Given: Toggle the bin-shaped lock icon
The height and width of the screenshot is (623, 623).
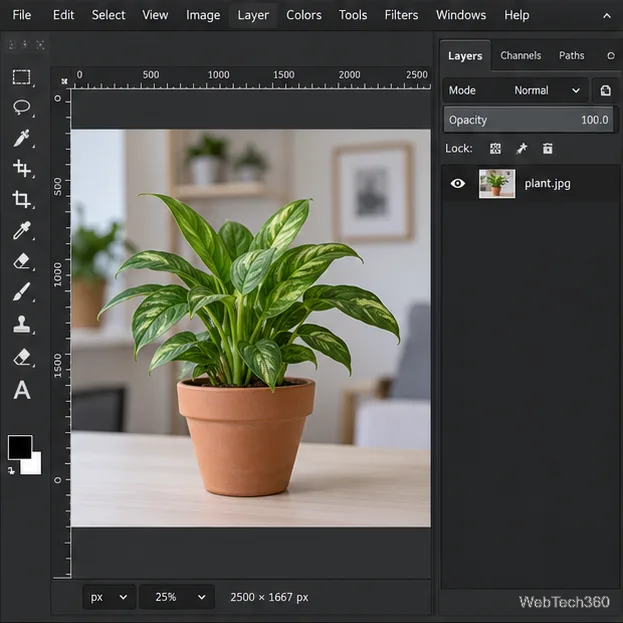Looking at the screenshot, I should tap(548, 149).
